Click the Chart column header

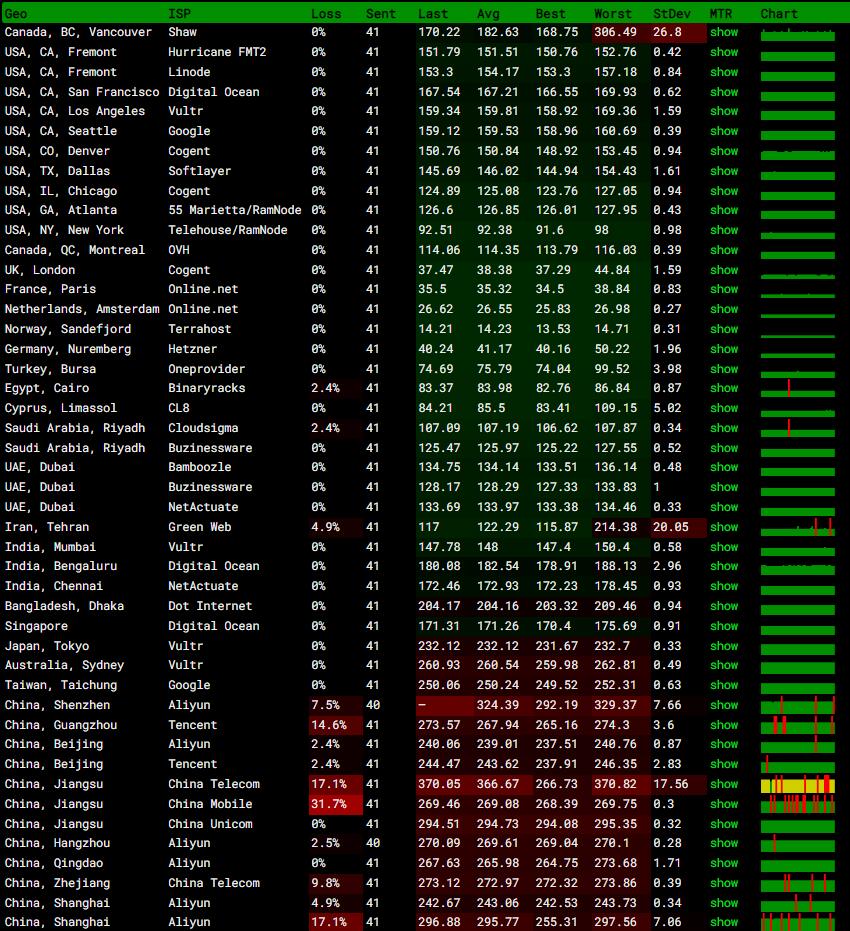[x=779, y=14]
